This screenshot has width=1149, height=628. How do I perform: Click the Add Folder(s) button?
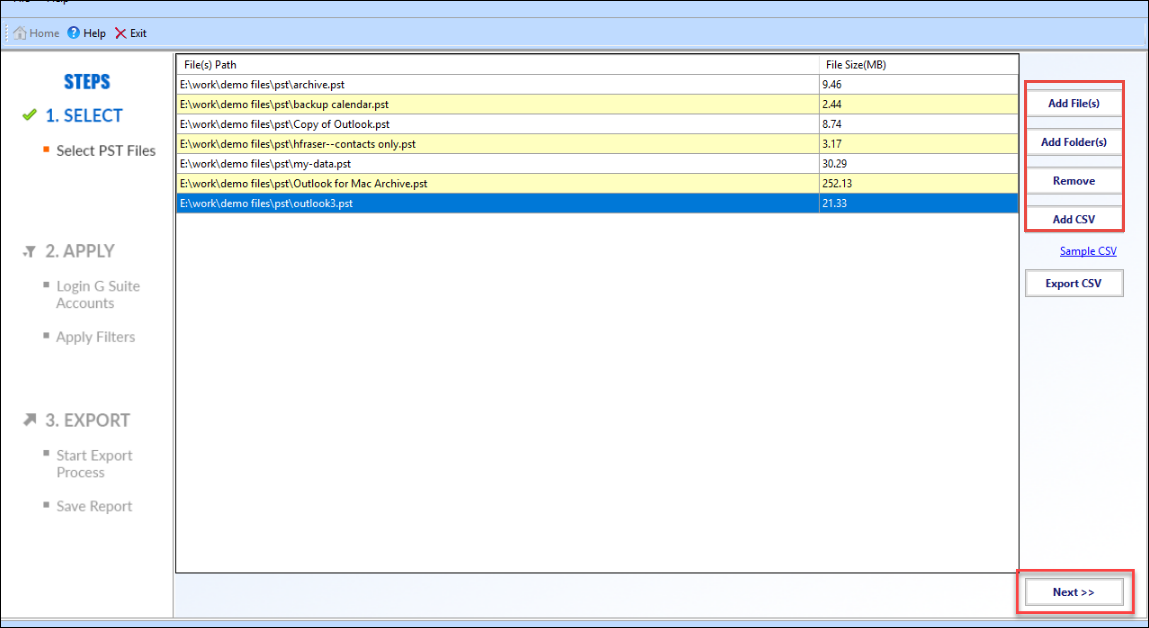coord(1074,142)
